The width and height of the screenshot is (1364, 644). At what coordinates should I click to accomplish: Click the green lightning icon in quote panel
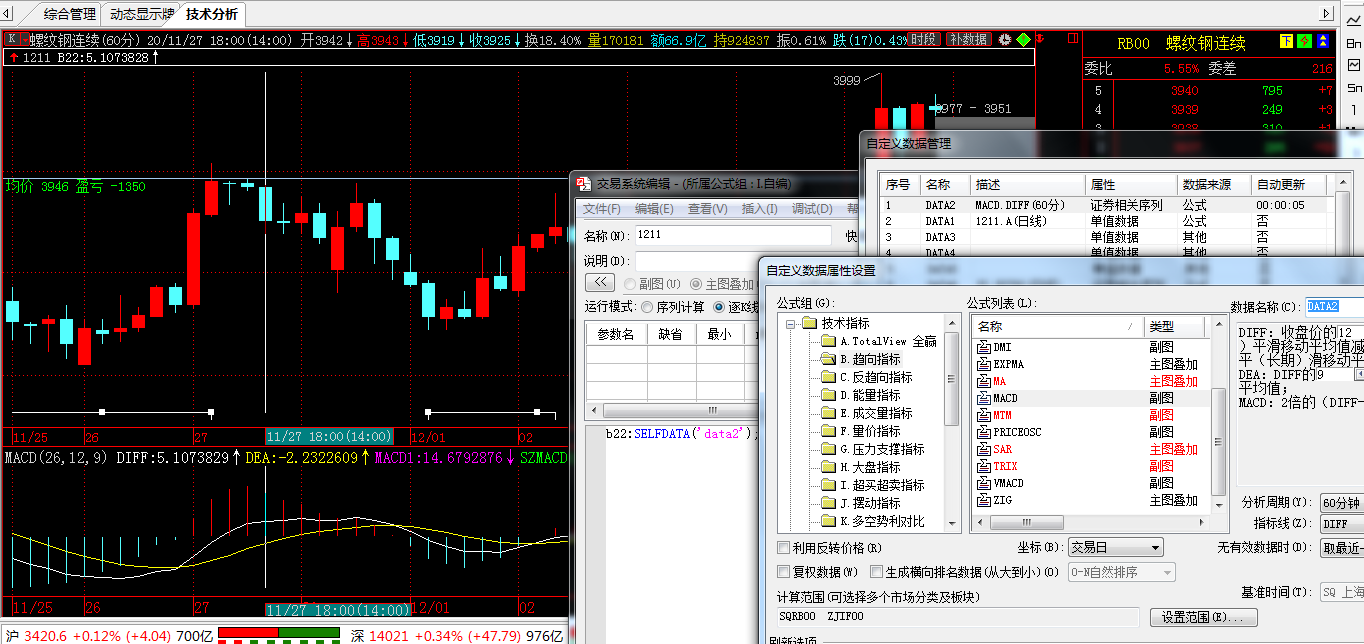pyautogui.click(x=1305, y=42)
